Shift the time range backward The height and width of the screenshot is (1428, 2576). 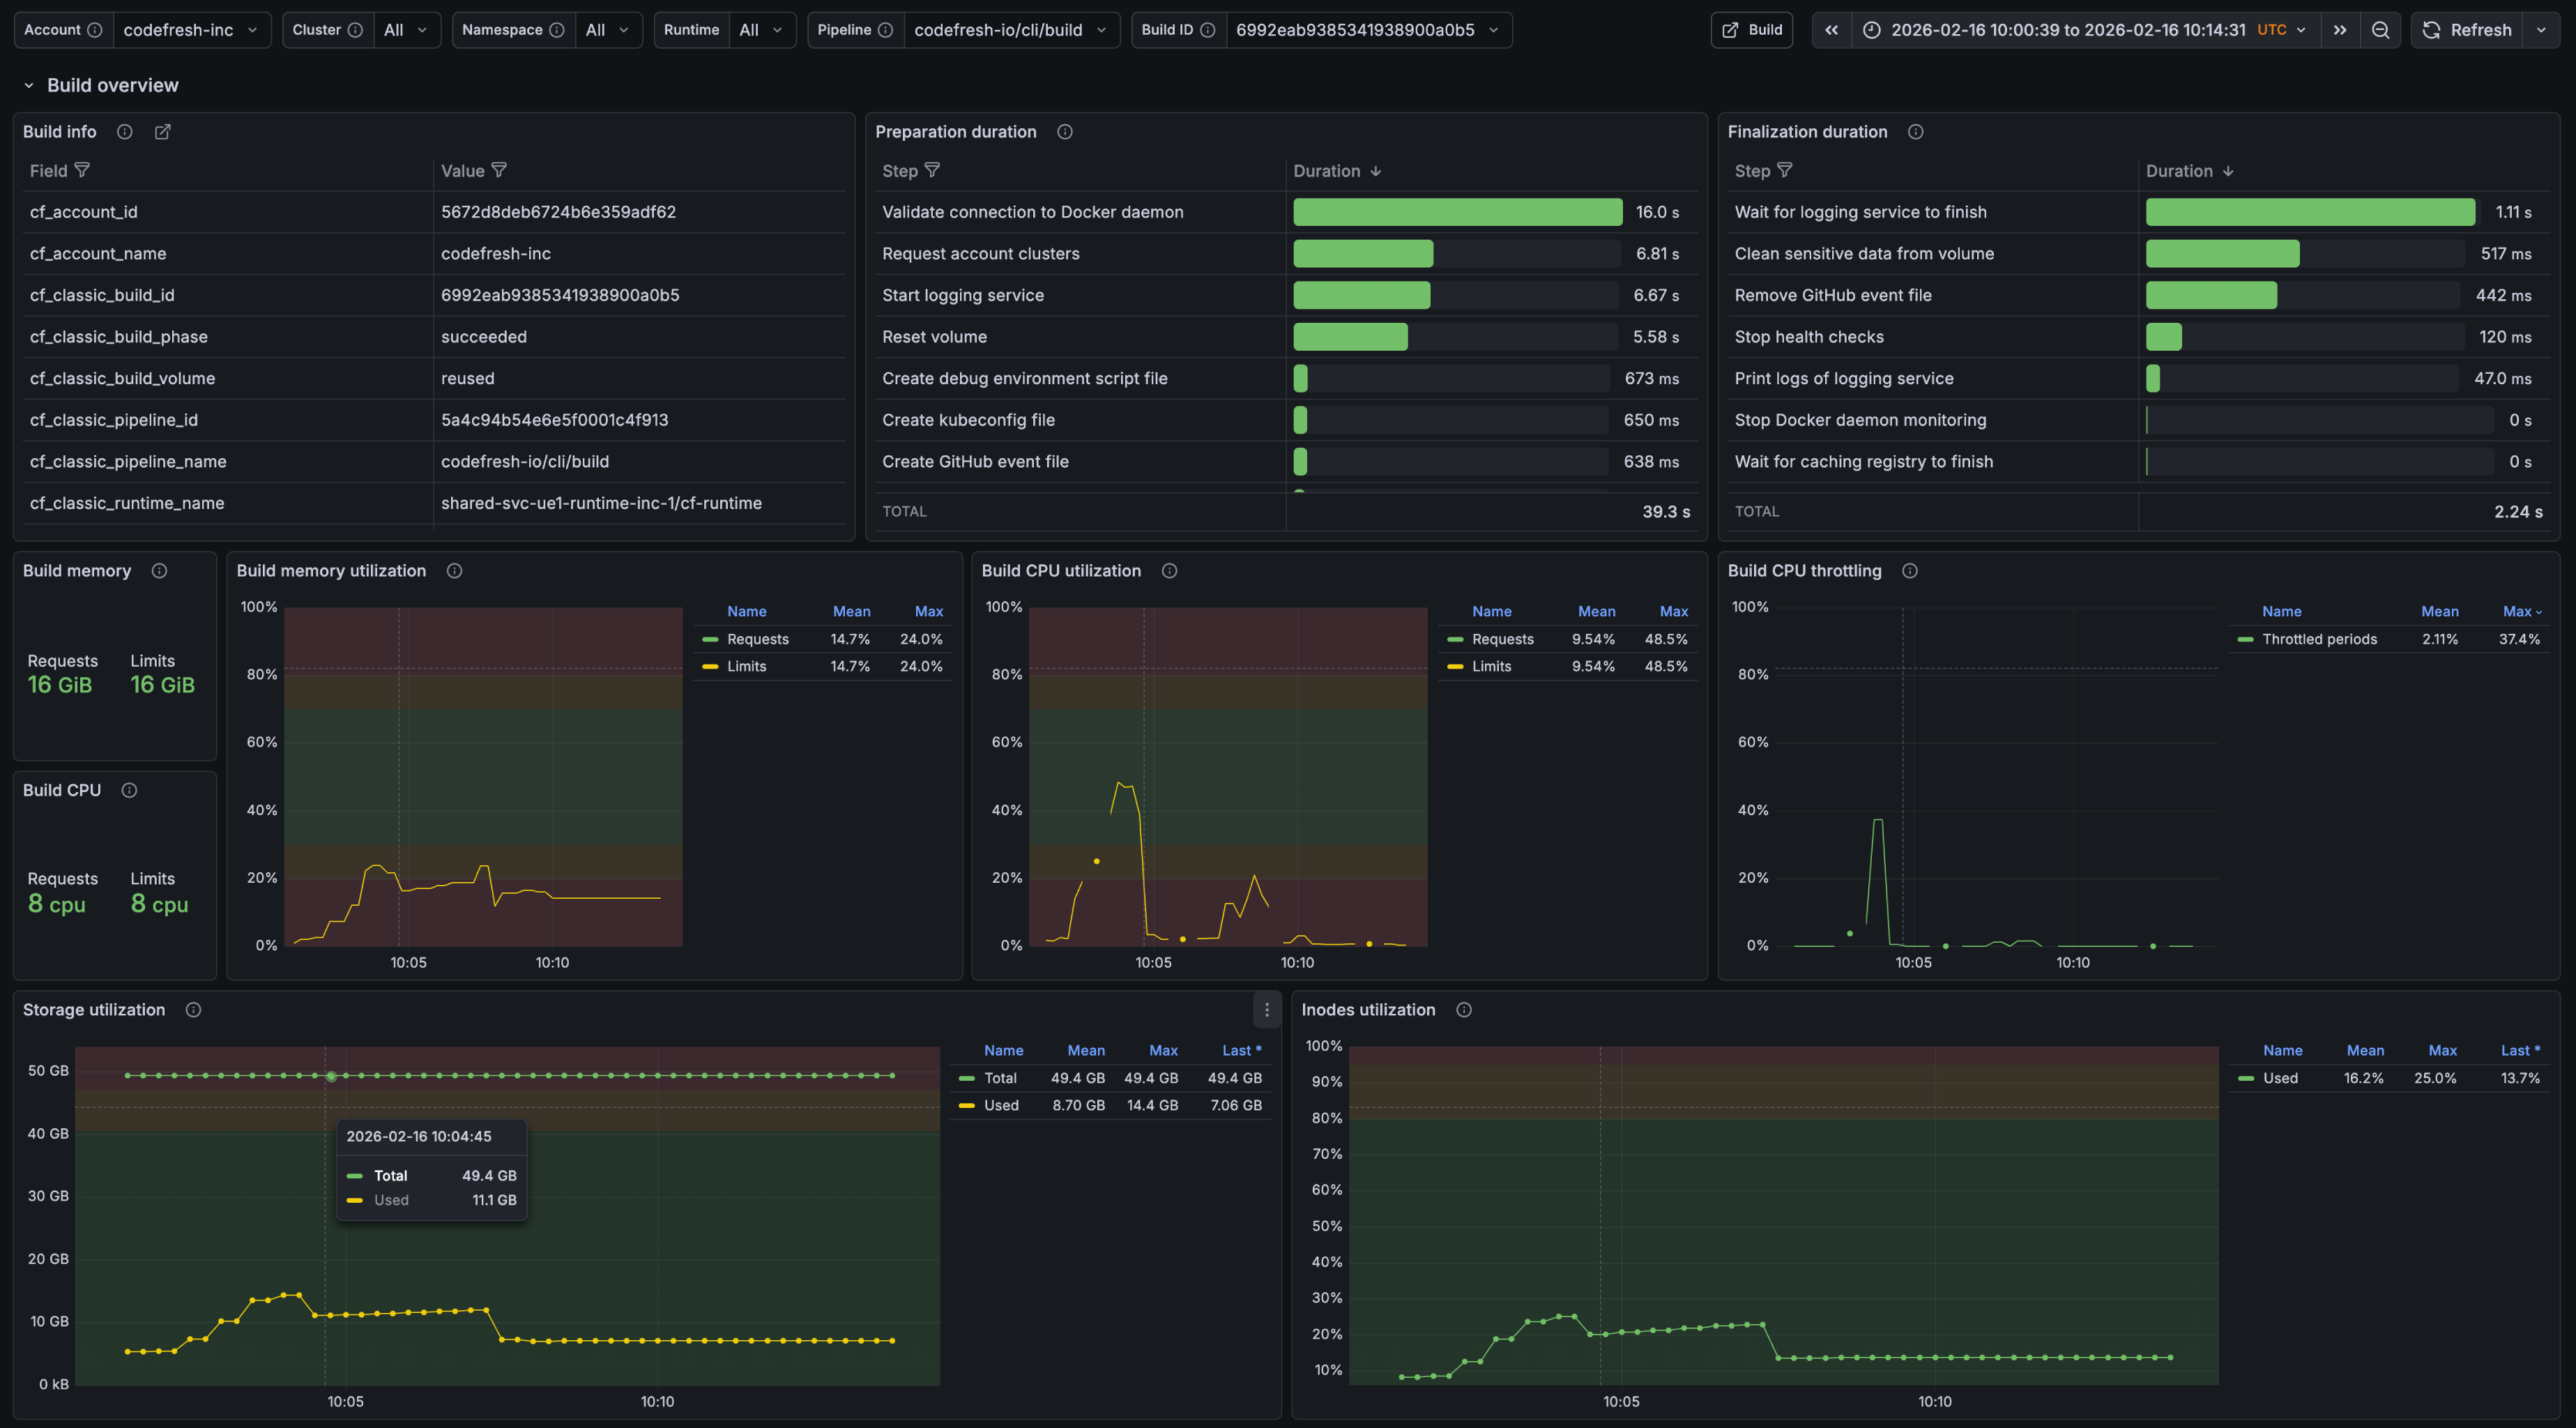click(x=1831, y=30)
